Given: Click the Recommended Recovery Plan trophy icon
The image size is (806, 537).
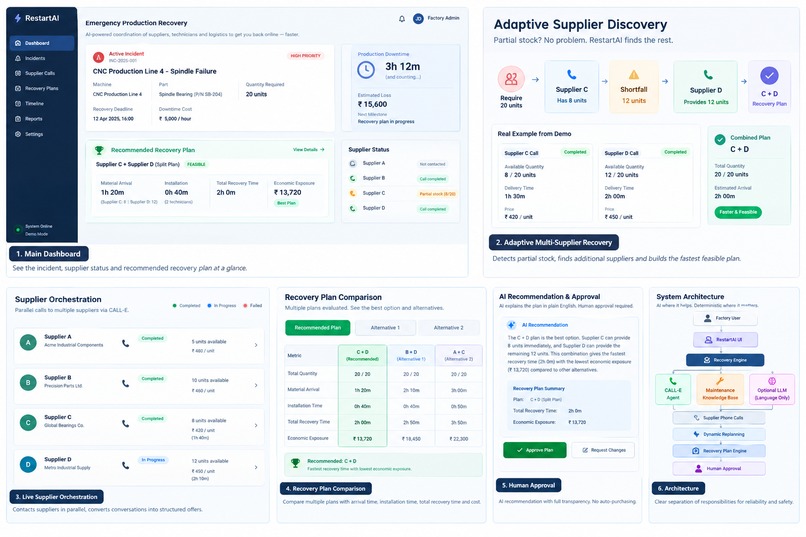Looking at the screenshot, I should [x=99, y=150].
